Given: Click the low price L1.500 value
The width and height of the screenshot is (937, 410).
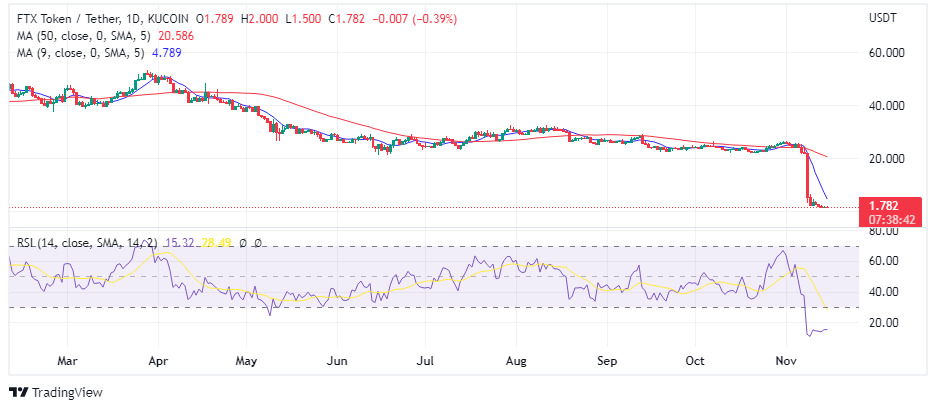Looking at the screenshot, I should pos(304,19).
